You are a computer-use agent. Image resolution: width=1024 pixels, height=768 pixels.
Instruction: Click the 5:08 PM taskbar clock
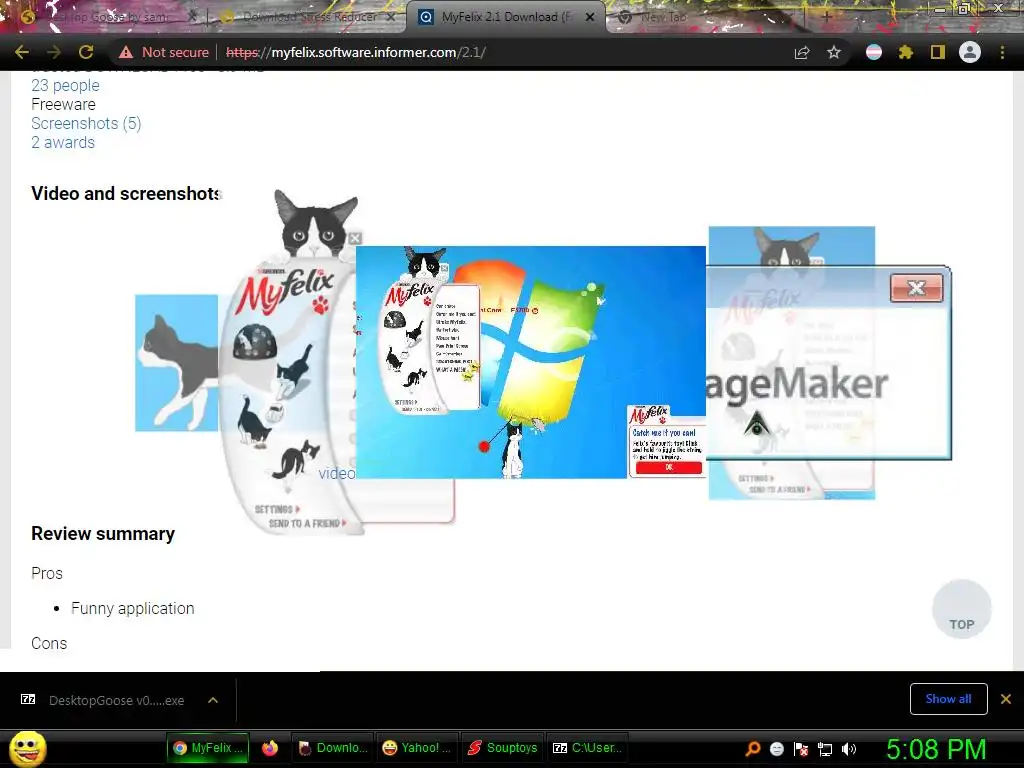click(936, 749)
